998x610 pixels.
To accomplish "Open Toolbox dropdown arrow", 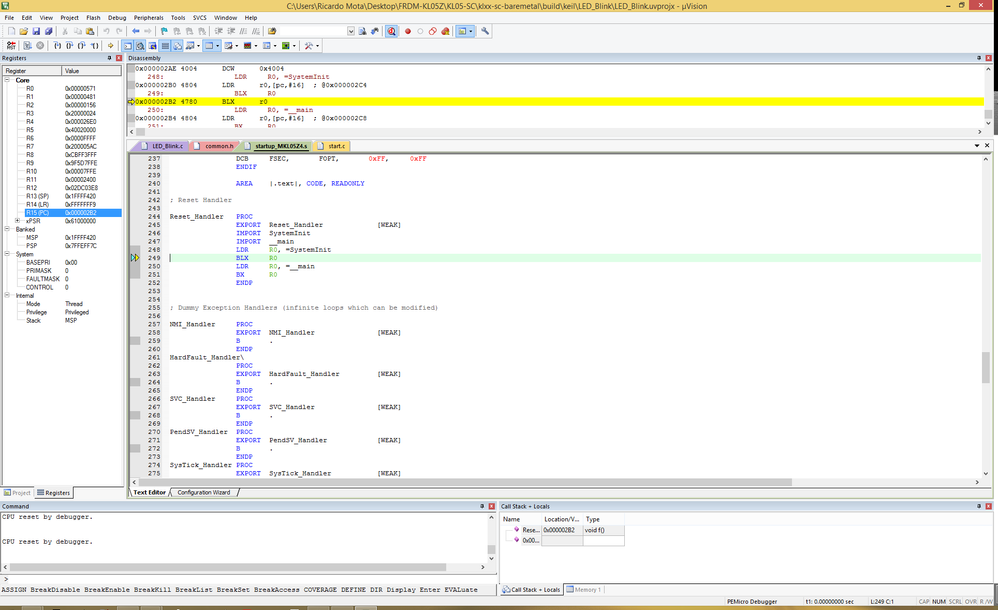I will (x=318, y=46).
